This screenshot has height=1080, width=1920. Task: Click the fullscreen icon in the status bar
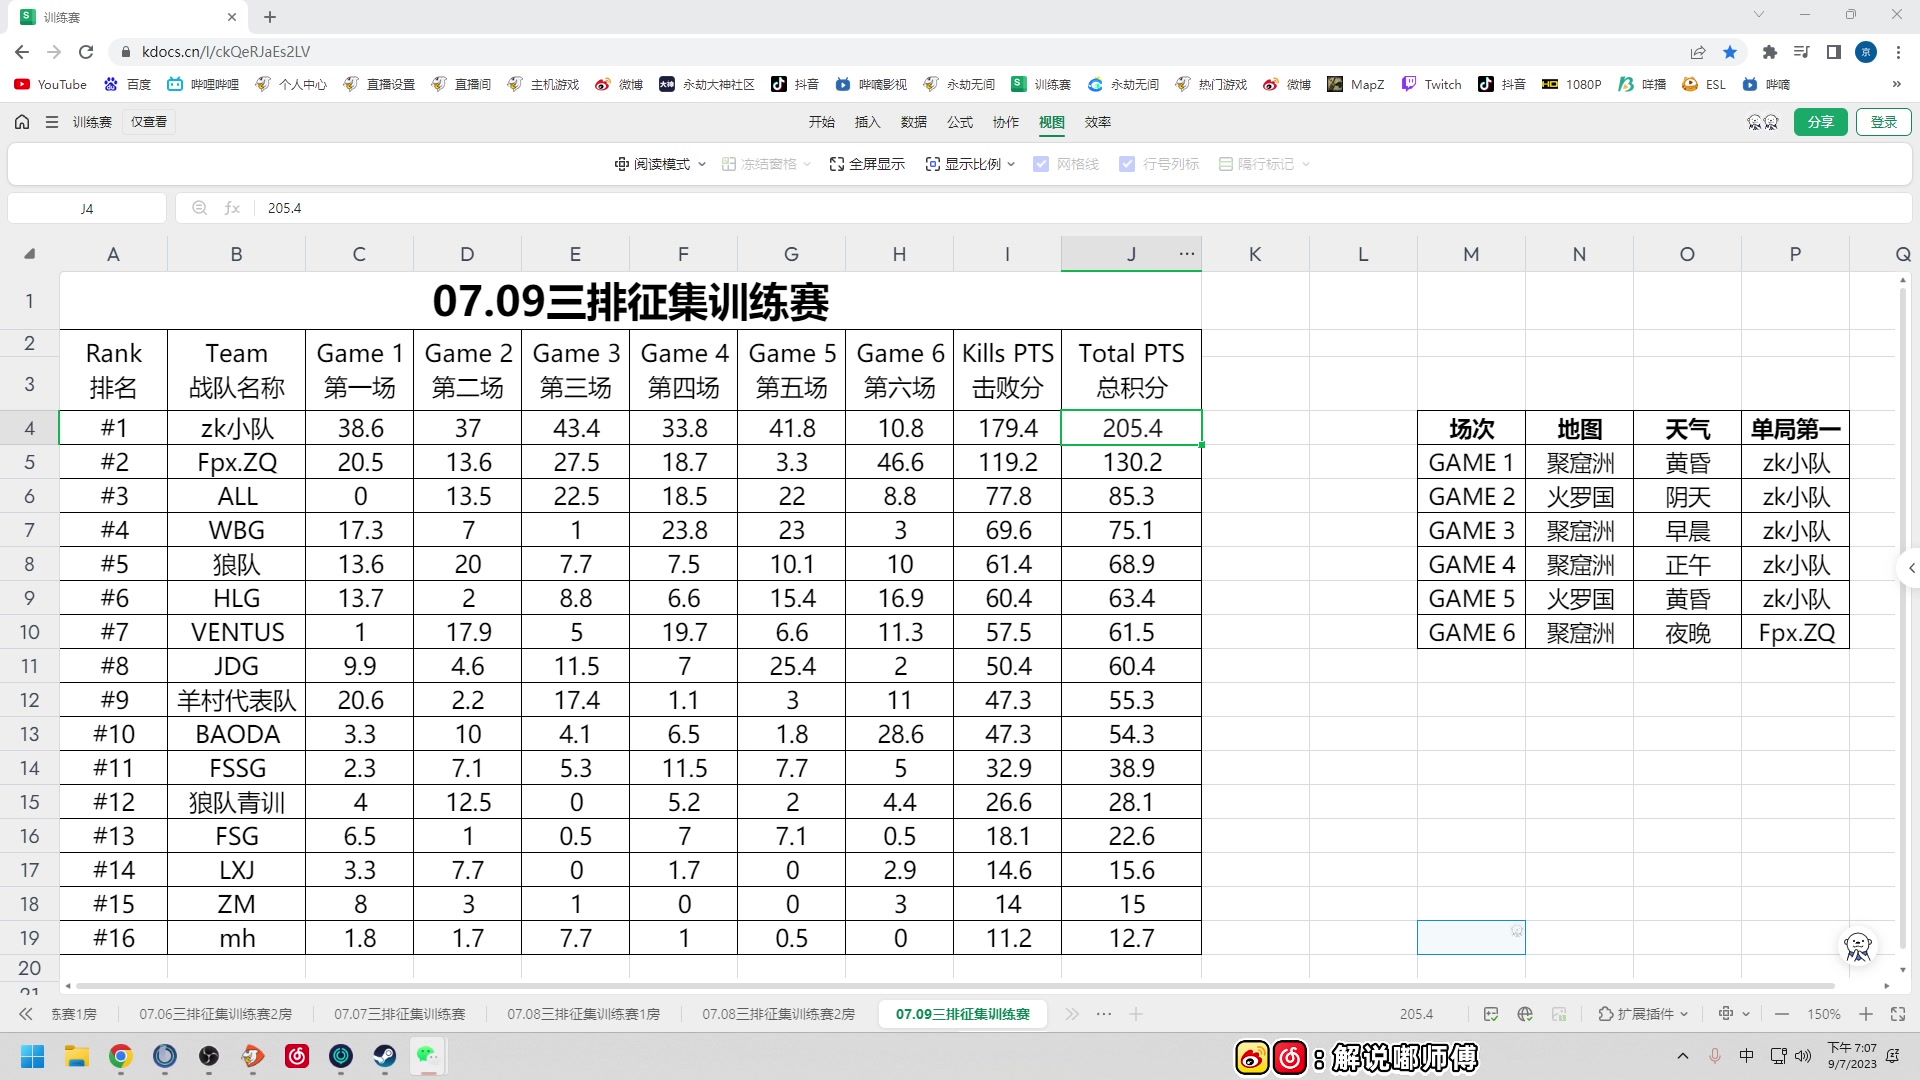1899,1014
